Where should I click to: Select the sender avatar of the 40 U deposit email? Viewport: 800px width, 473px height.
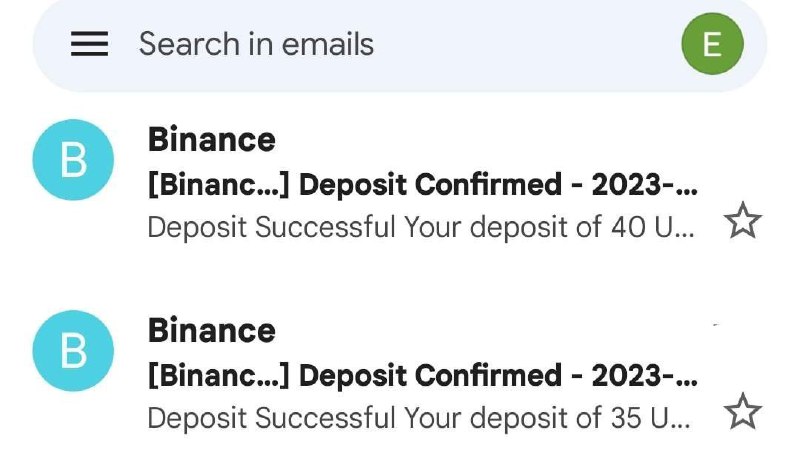tap(73, 160)
